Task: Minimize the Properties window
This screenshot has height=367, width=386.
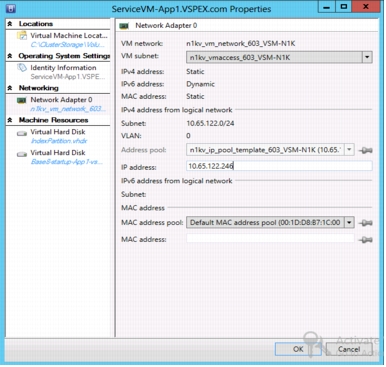Action: [x=327, y=7]
